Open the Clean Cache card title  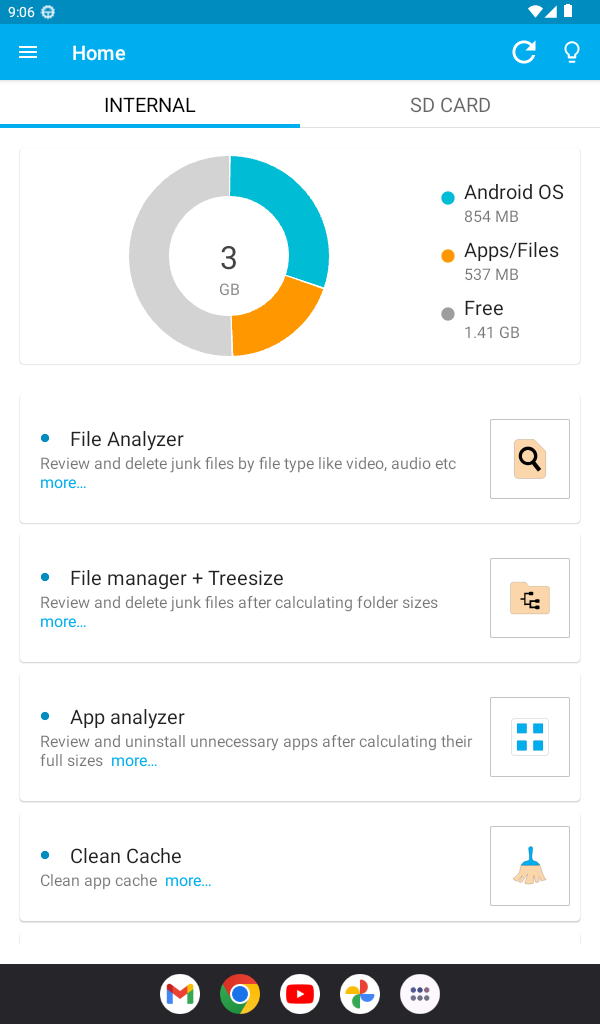126,856
